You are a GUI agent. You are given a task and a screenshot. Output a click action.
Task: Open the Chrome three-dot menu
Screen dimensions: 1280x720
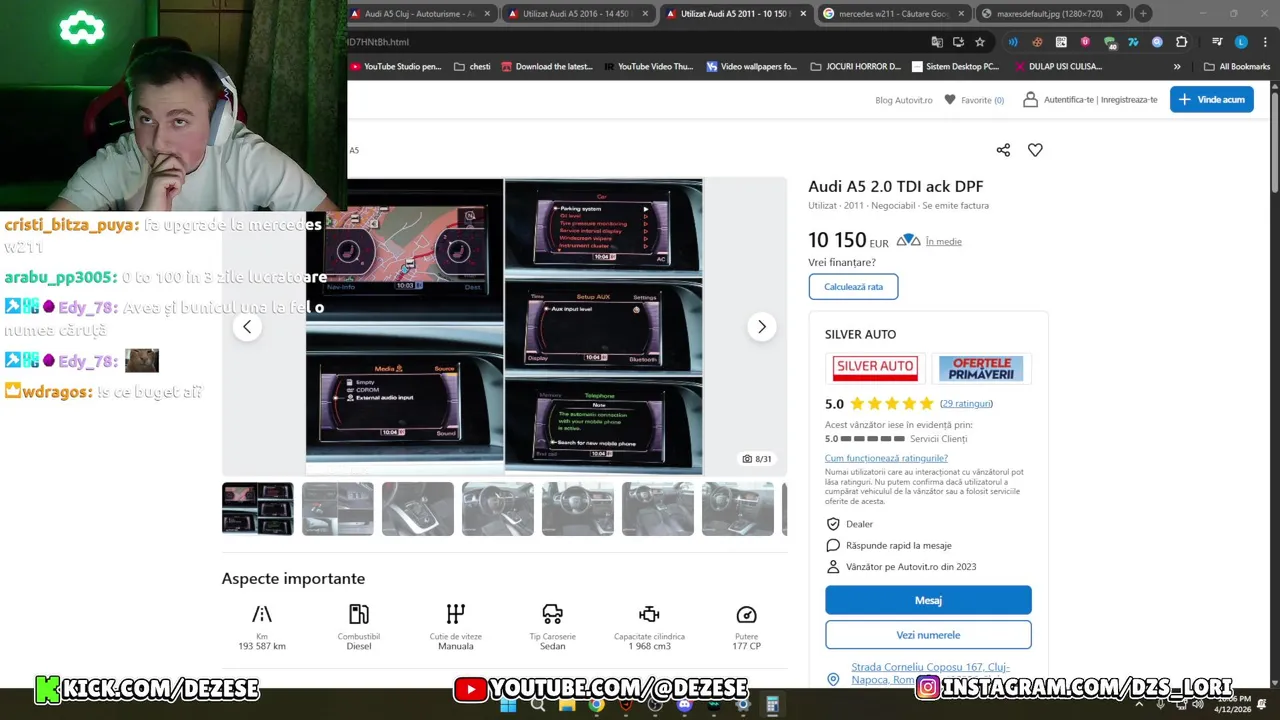1263,42
